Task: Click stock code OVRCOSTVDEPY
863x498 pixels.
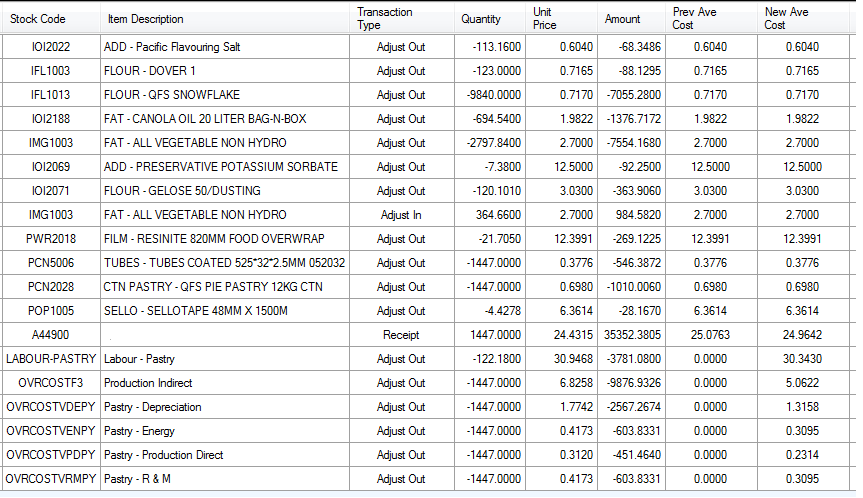Action: [x=51, y=407]
